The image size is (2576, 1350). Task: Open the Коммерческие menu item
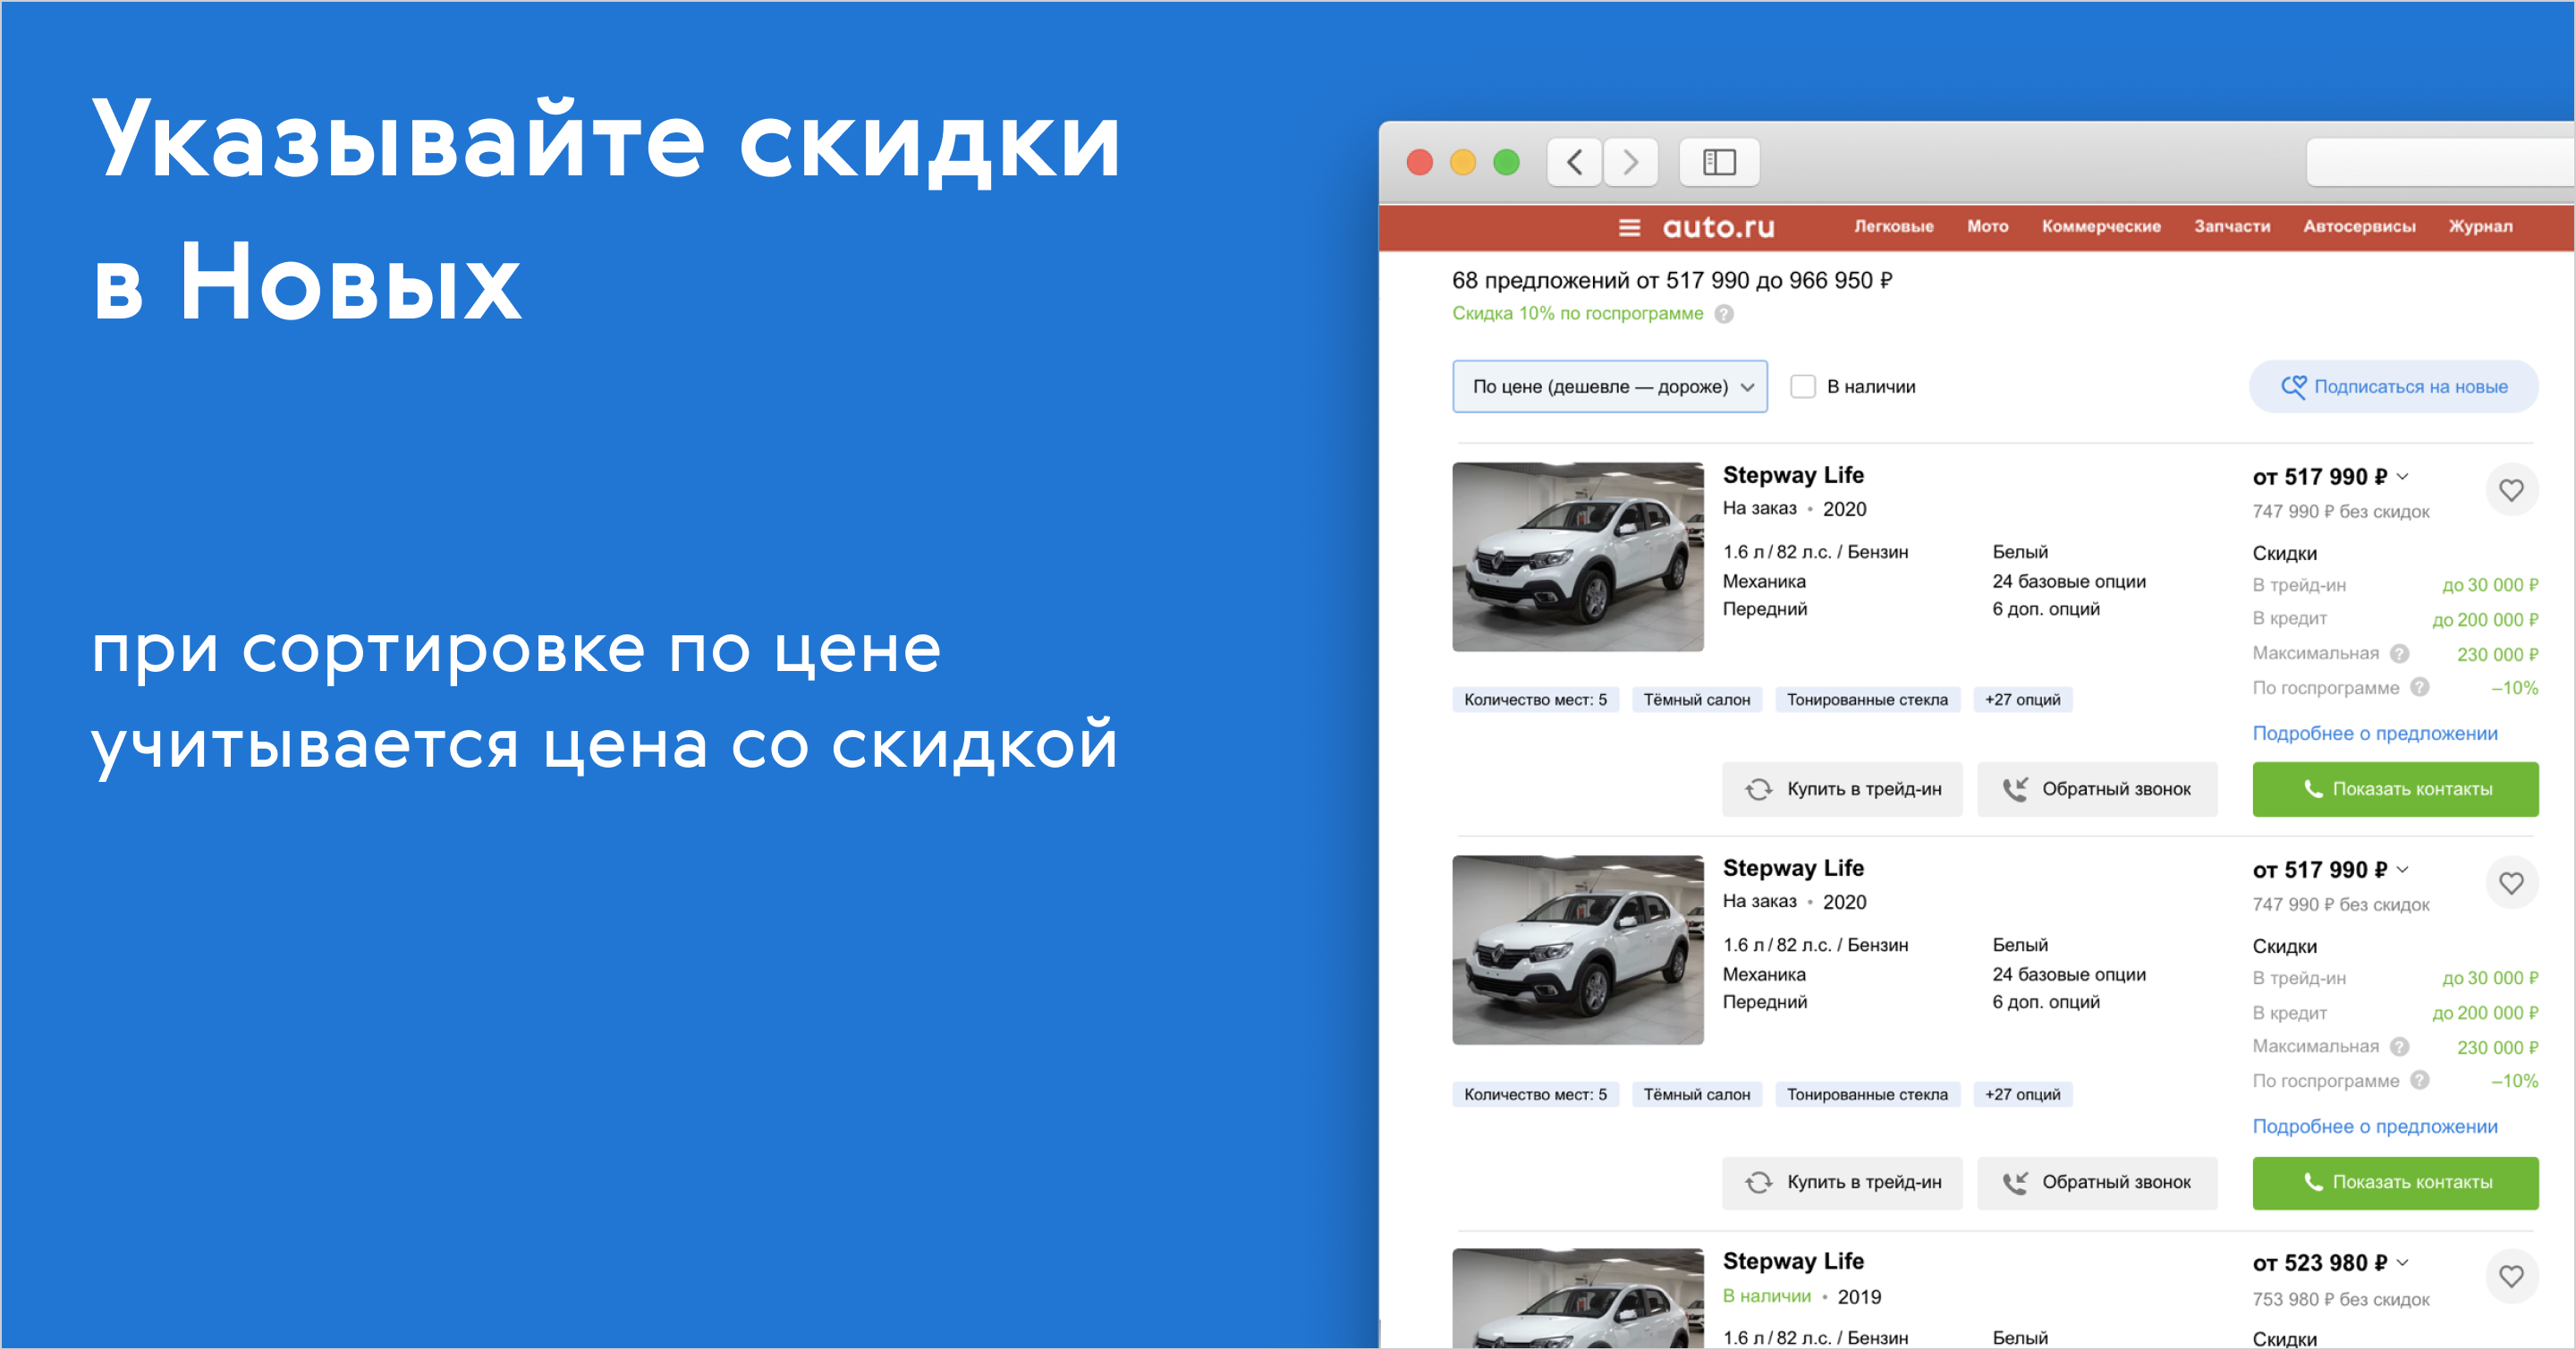(2101, 227)
